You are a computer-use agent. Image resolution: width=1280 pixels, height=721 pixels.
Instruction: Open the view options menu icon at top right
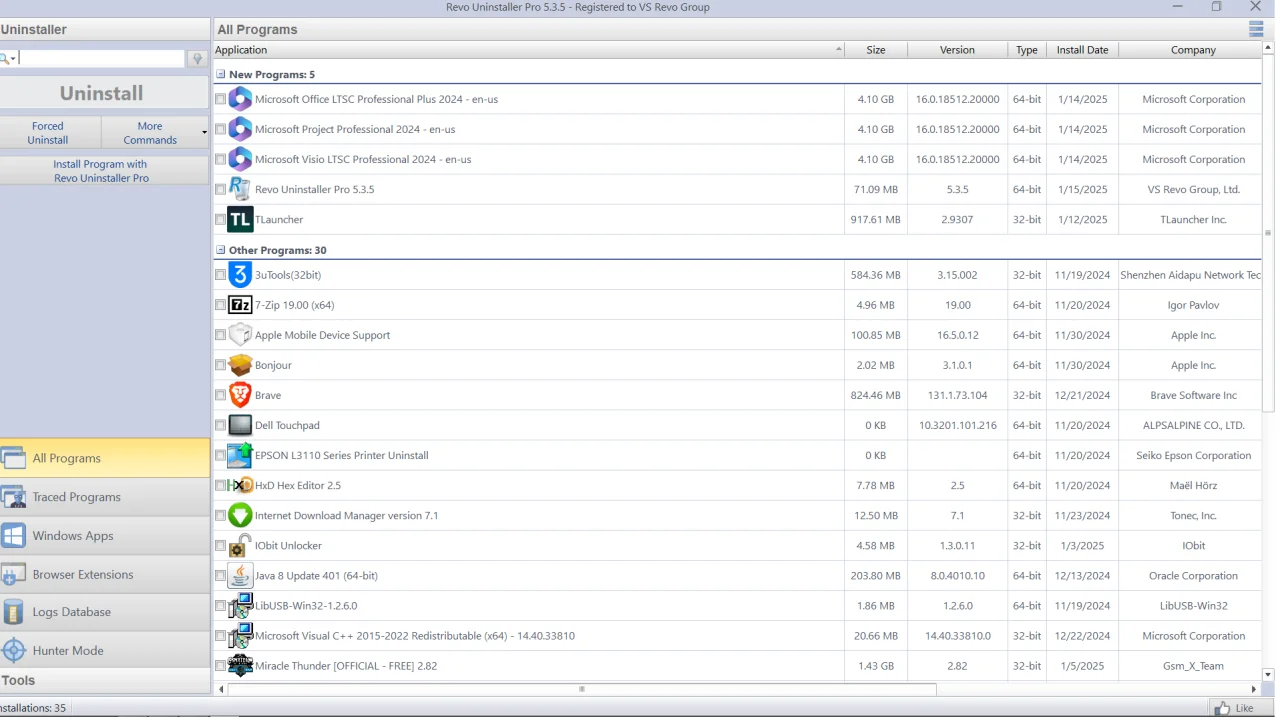(x=1256, y=29)
